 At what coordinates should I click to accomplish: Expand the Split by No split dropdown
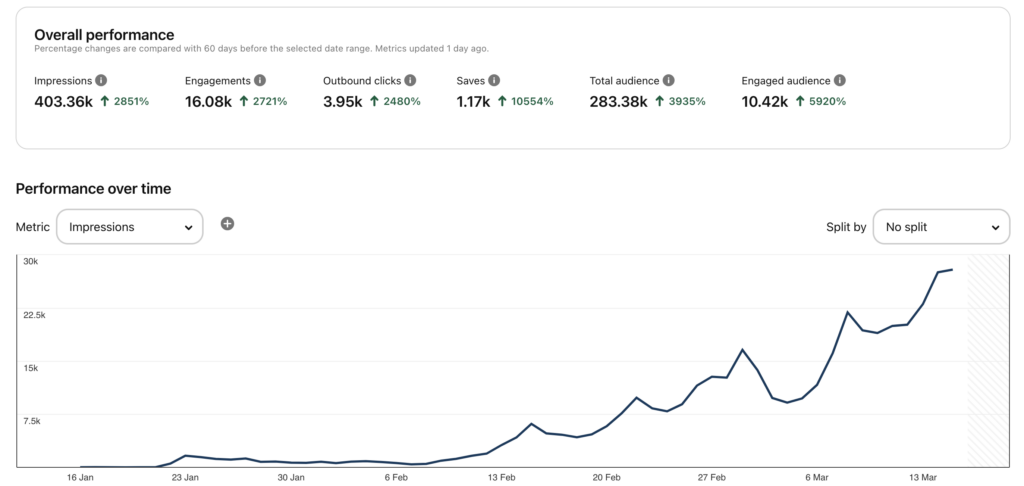[941, 227]
